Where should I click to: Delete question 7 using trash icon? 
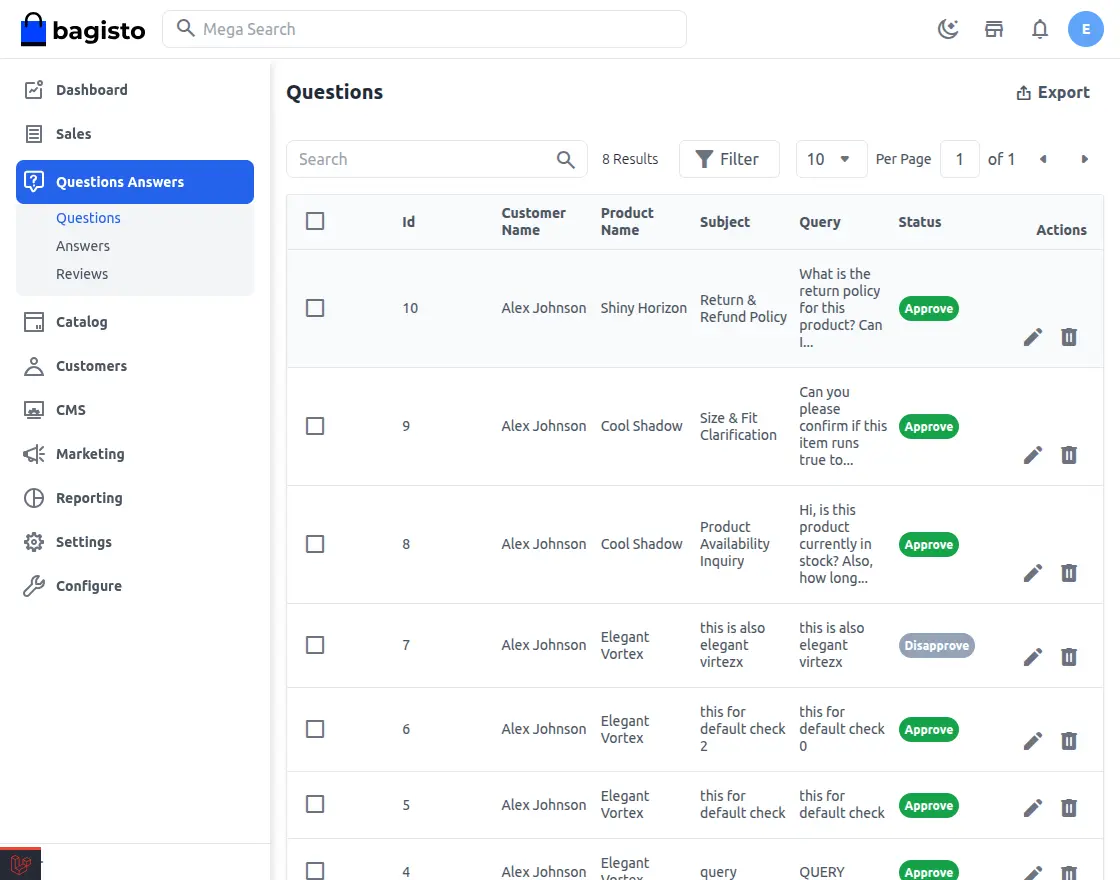click(1069, 657)
